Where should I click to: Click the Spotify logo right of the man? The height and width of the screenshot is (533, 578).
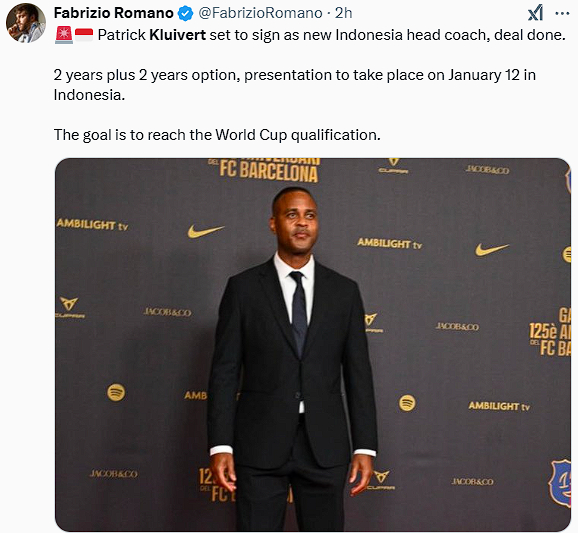coord(407,403)
